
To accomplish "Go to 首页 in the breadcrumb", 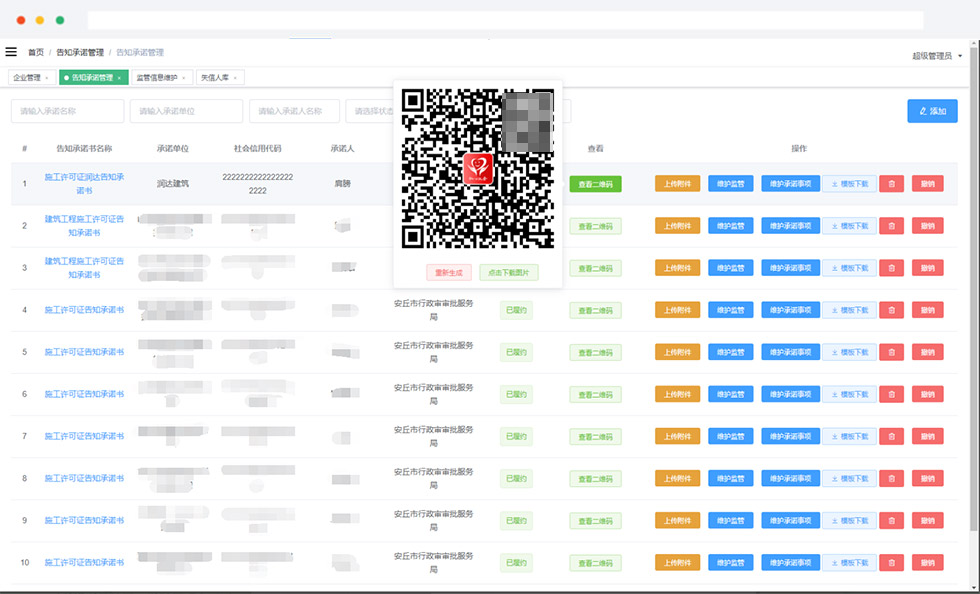I will pos(36,53).
